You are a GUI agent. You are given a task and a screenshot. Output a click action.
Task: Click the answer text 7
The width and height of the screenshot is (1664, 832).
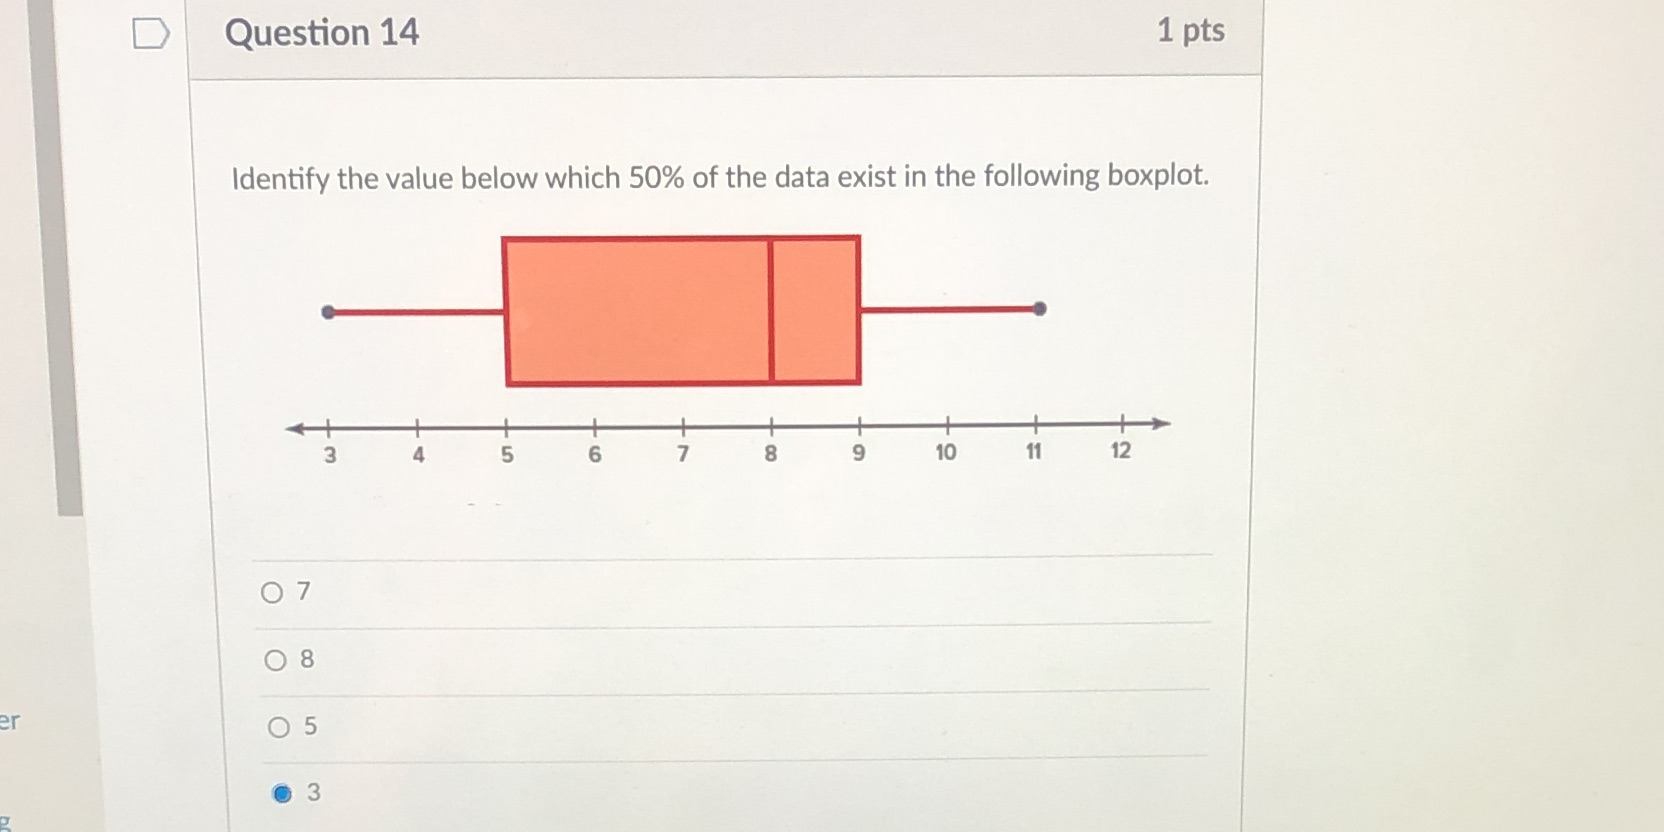click(x=304, y=592)
